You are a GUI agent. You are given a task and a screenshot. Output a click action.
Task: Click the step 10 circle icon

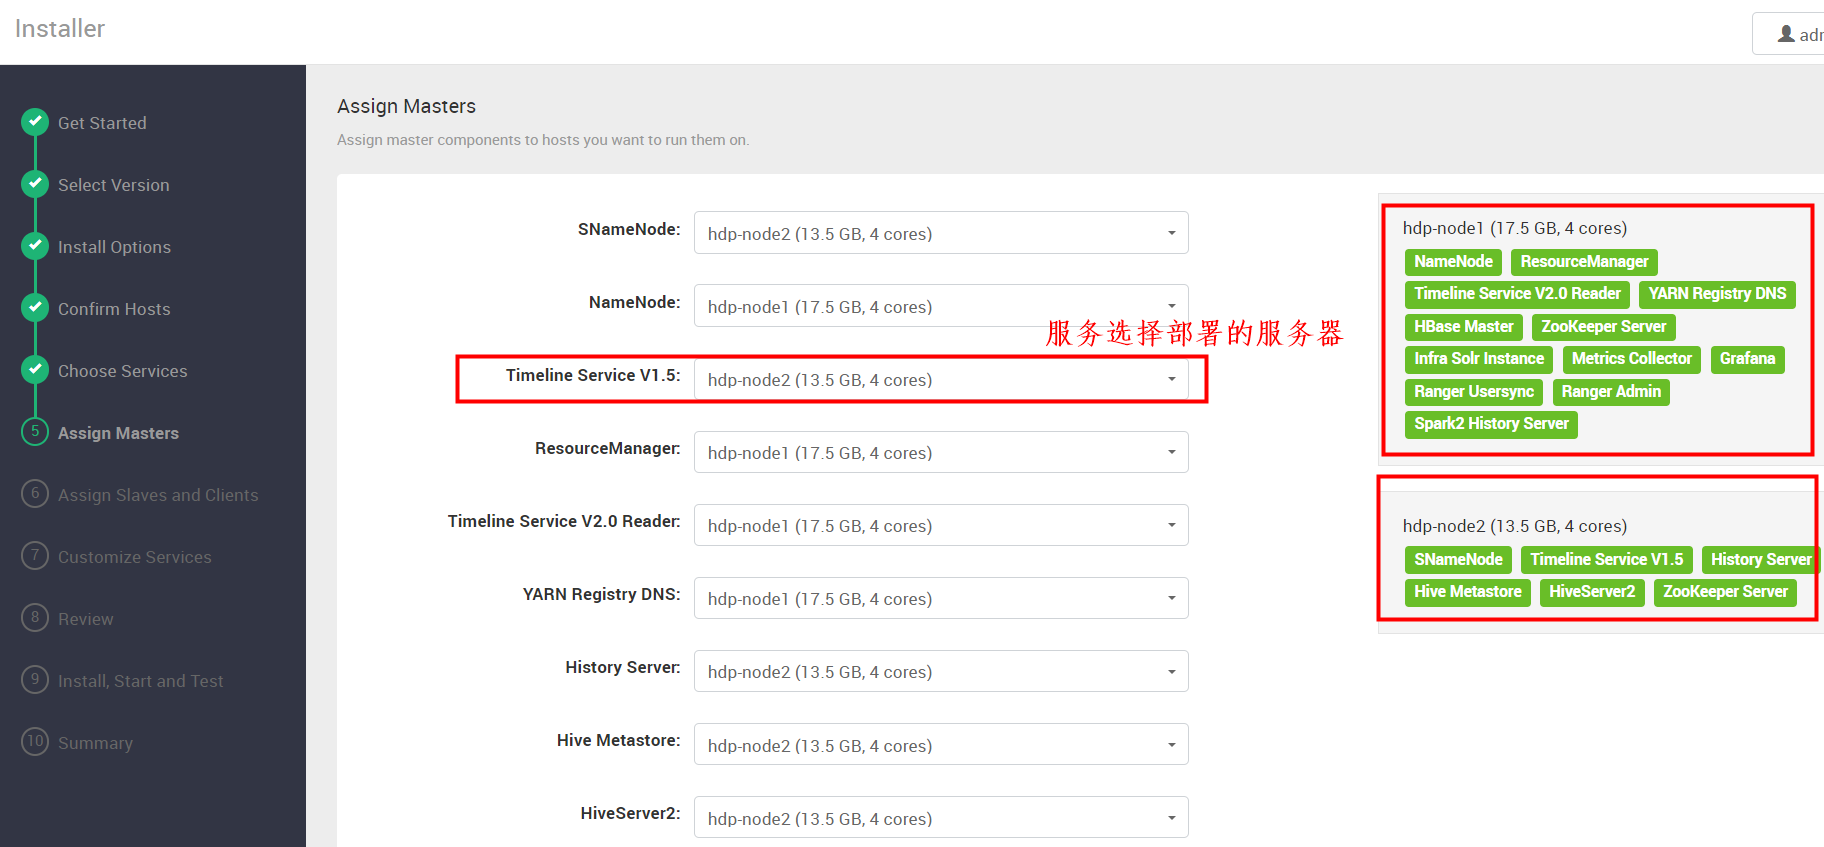[x=35, y=741]
